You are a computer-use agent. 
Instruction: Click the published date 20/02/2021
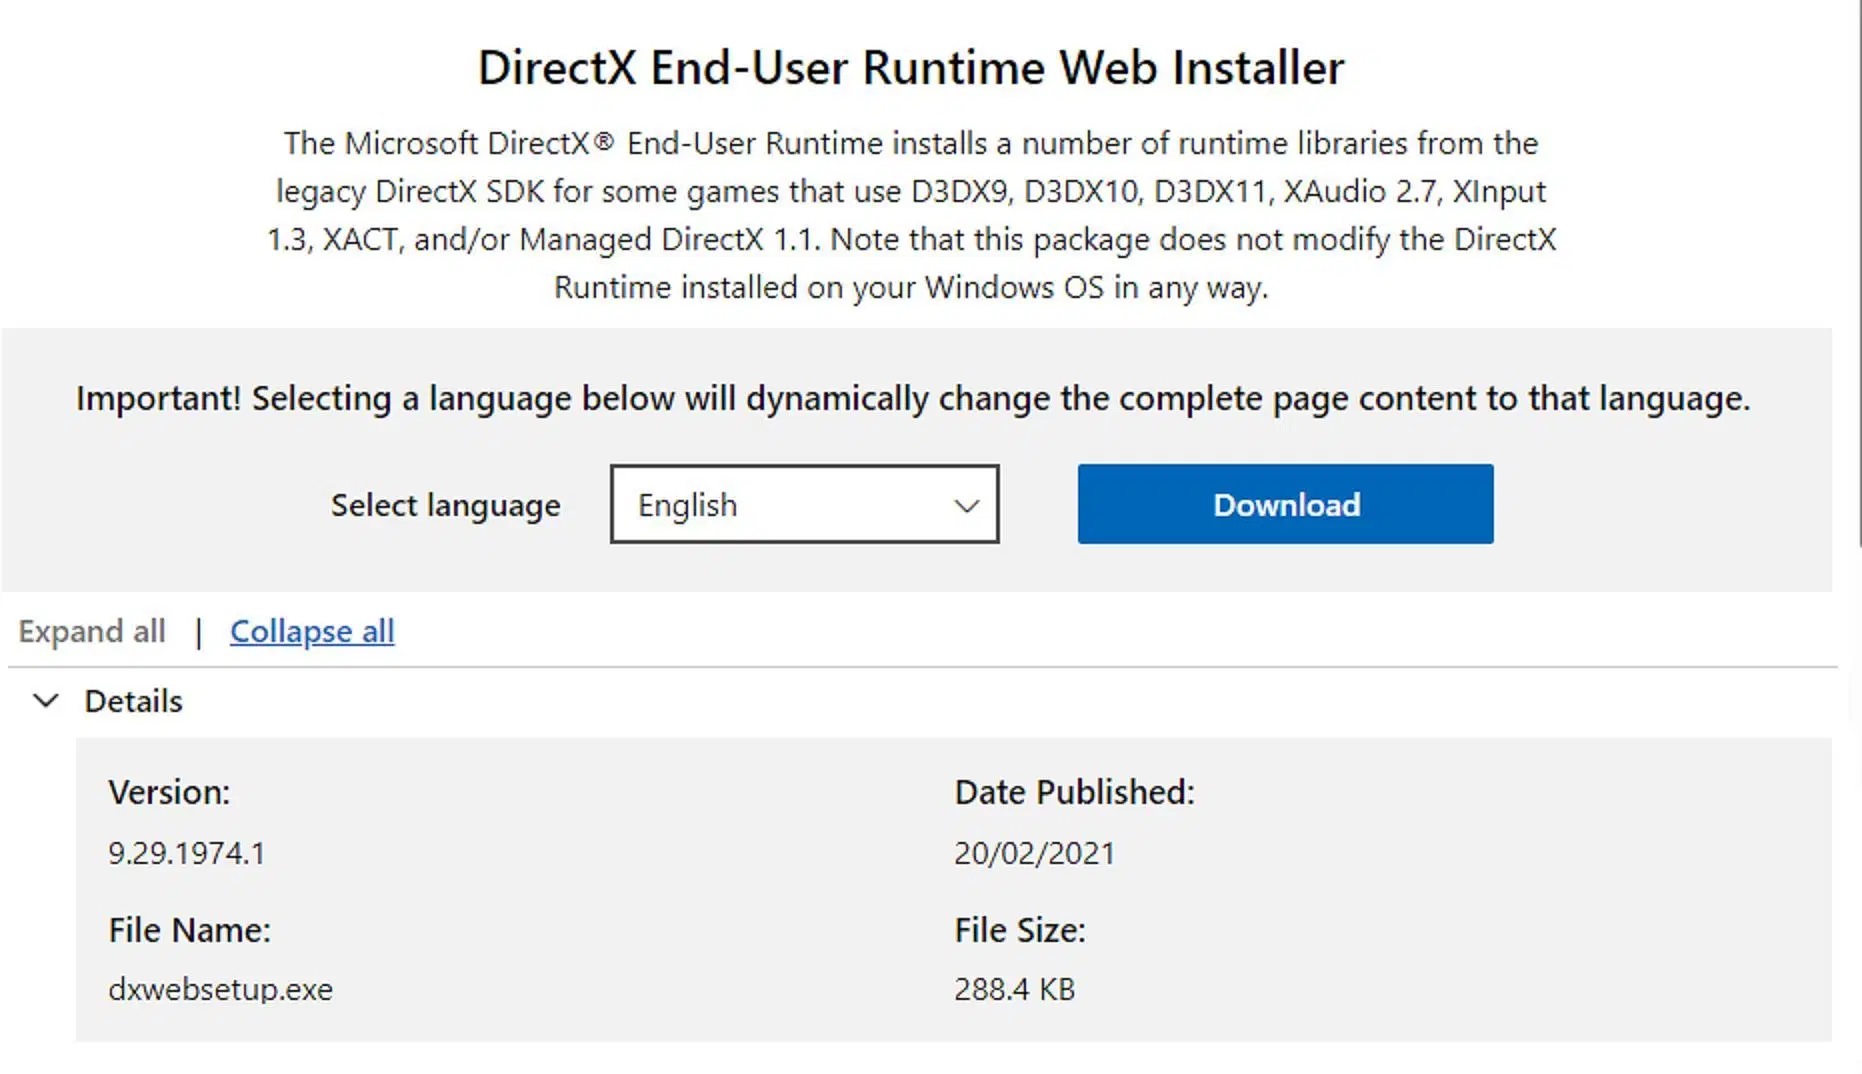tap(1034, 853)
